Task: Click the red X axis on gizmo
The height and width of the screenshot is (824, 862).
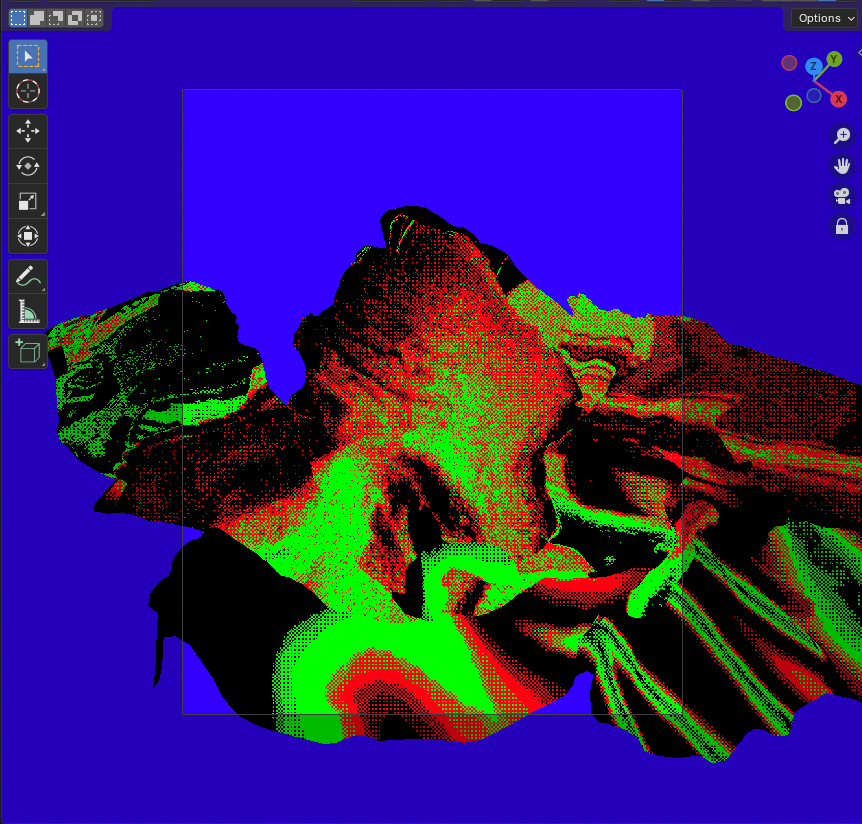Action: click(x=838, y=99)
